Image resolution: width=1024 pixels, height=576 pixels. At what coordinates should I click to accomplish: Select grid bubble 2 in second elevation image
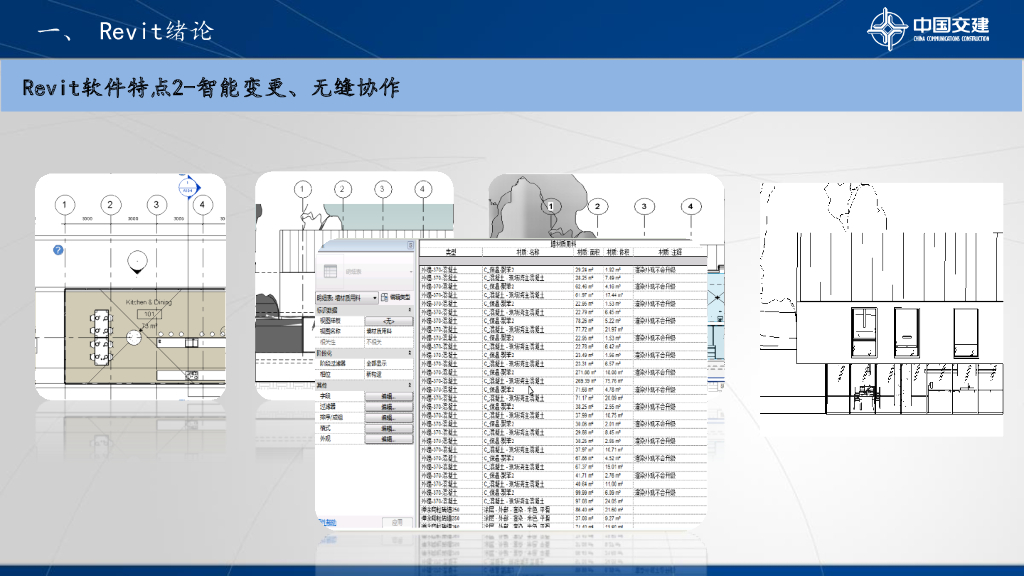(343, 189)
